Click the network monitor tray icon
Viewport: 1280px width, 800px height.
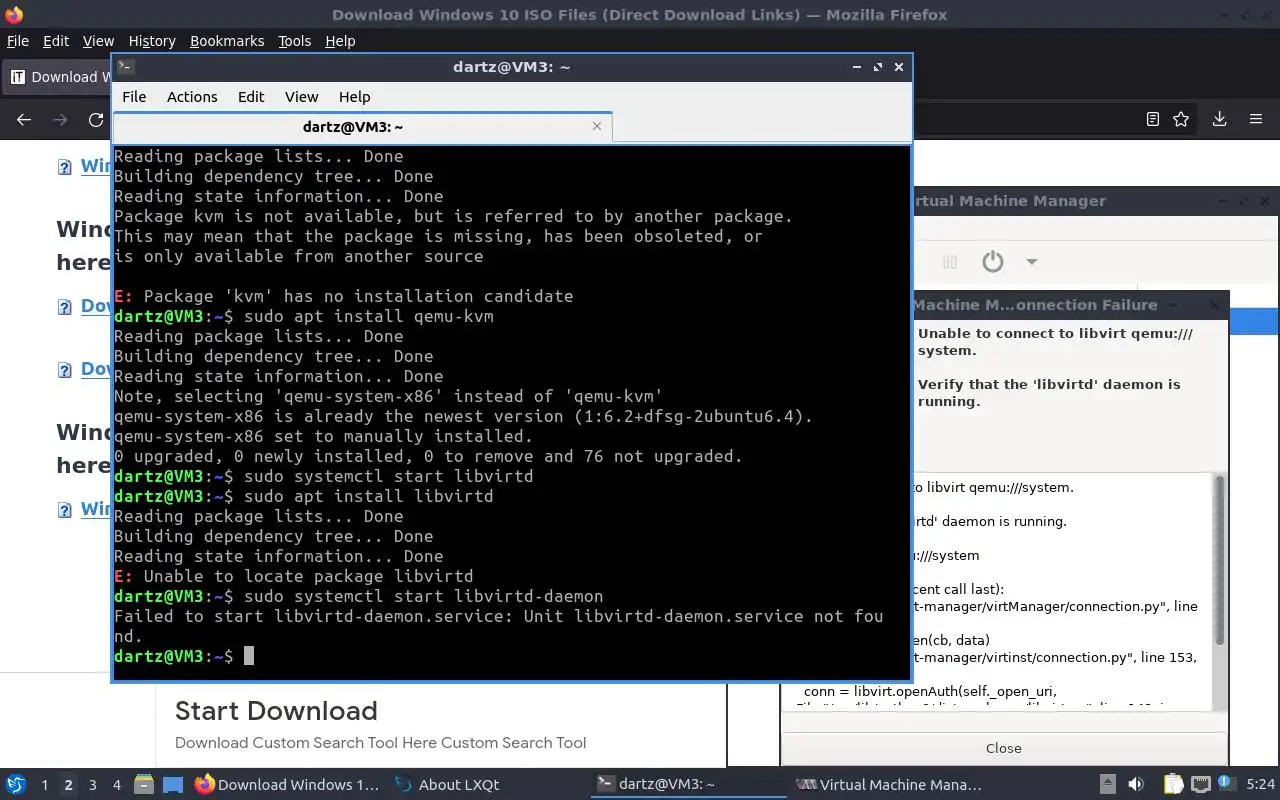(1201, 785)
